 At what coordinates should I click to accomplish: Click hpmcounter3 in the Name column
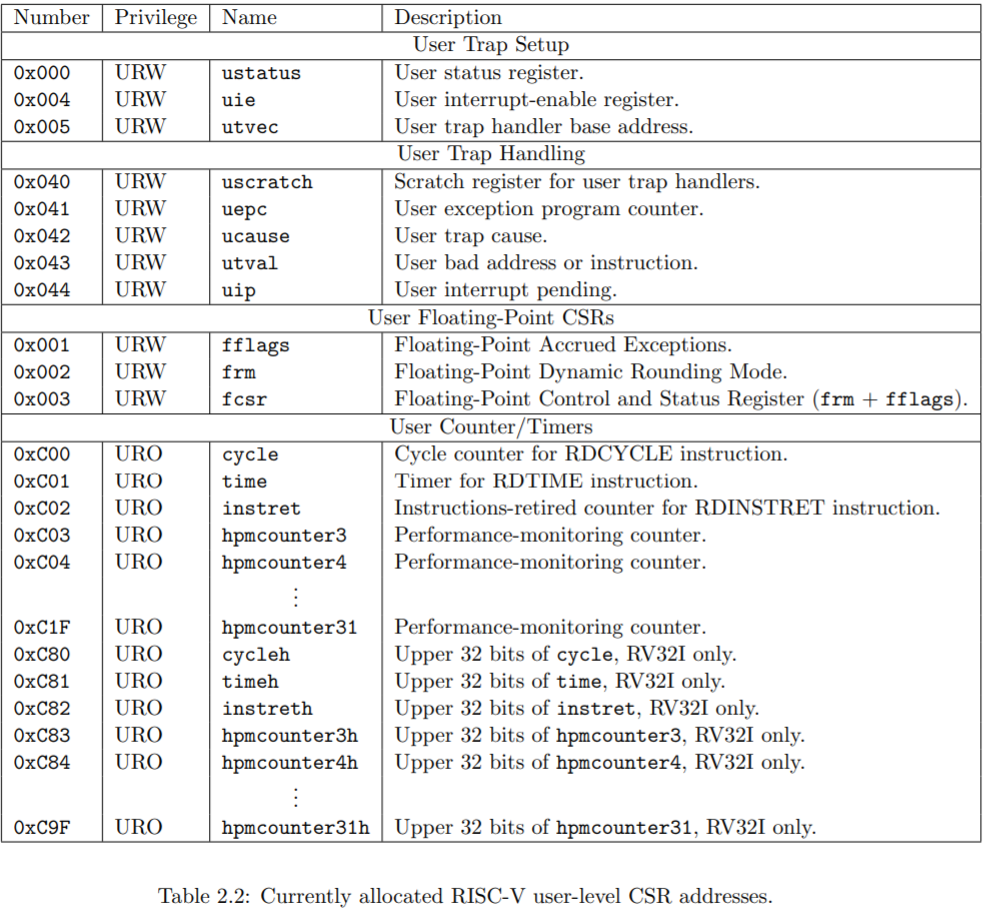point(284,537)
